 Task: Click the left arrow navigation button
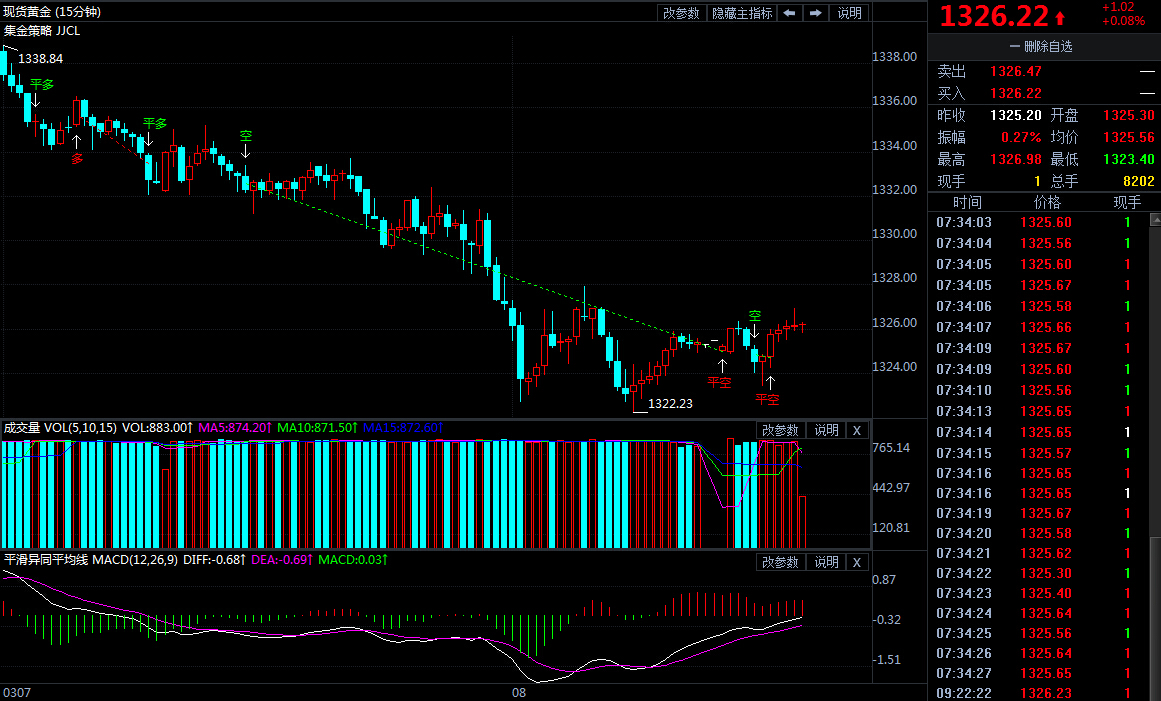click(x=789, y=13)
